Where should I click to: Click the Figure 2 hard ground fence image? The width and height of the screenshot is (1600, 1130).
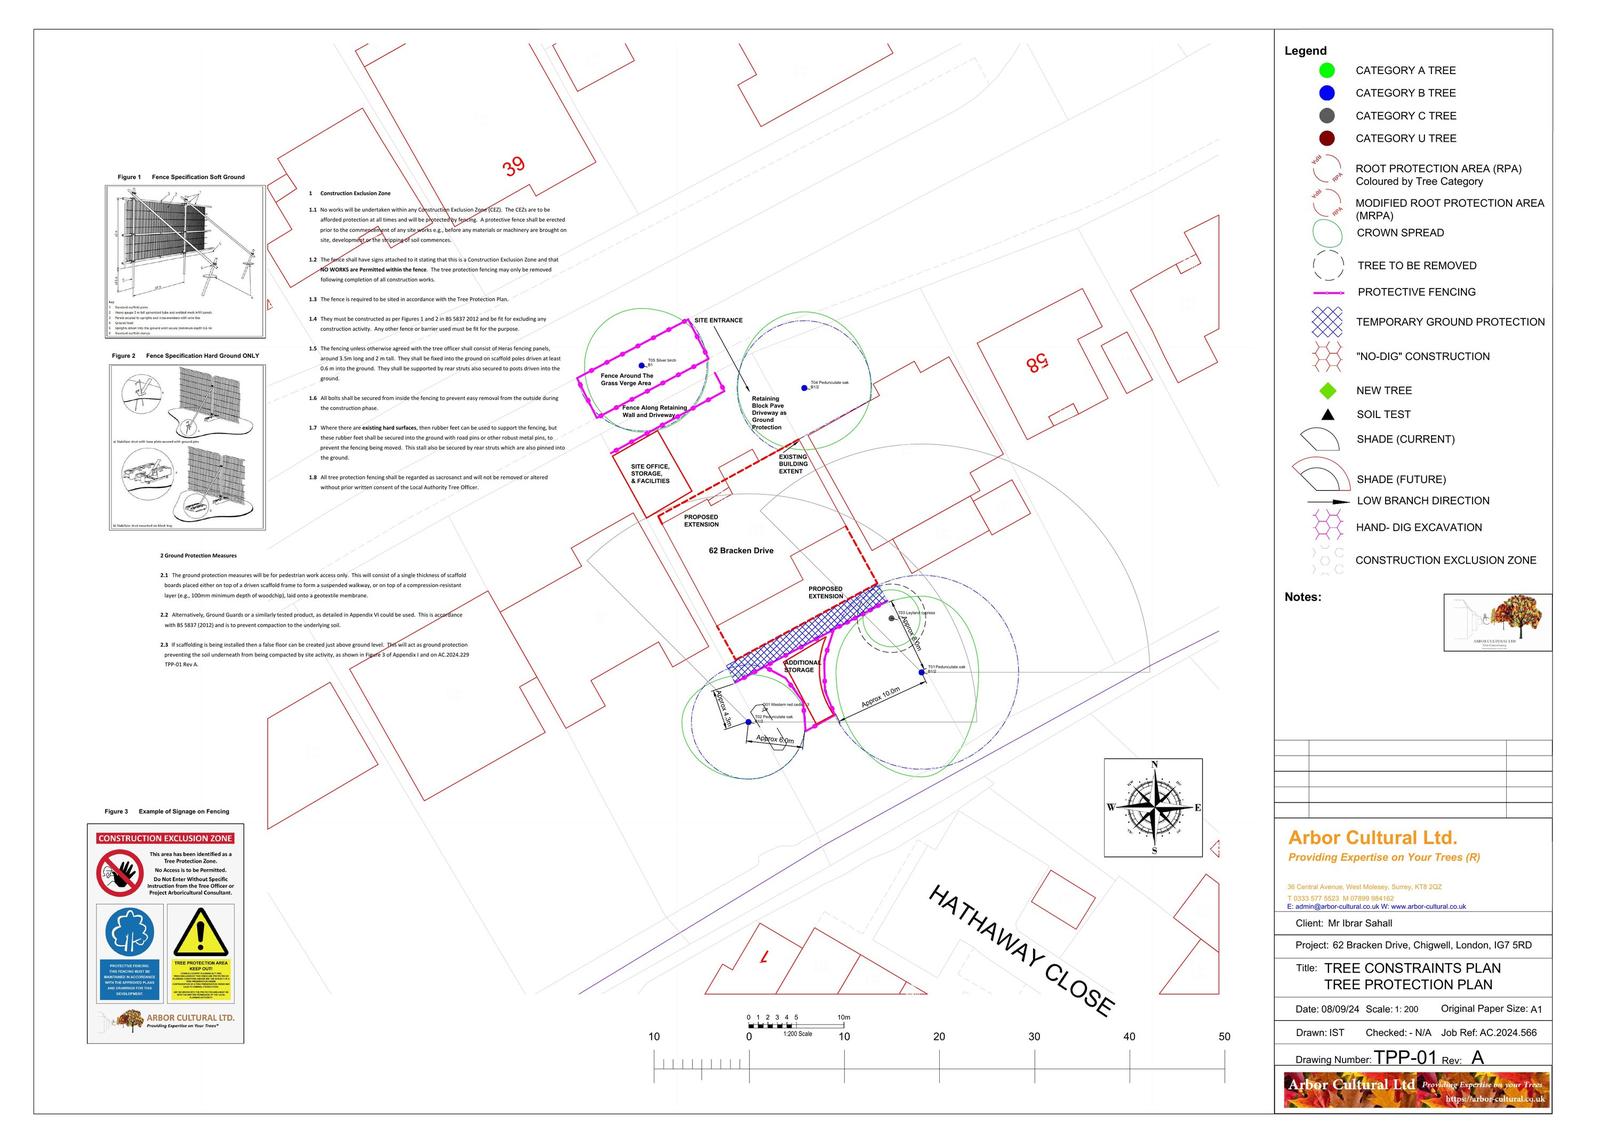(x=187, y=446)
